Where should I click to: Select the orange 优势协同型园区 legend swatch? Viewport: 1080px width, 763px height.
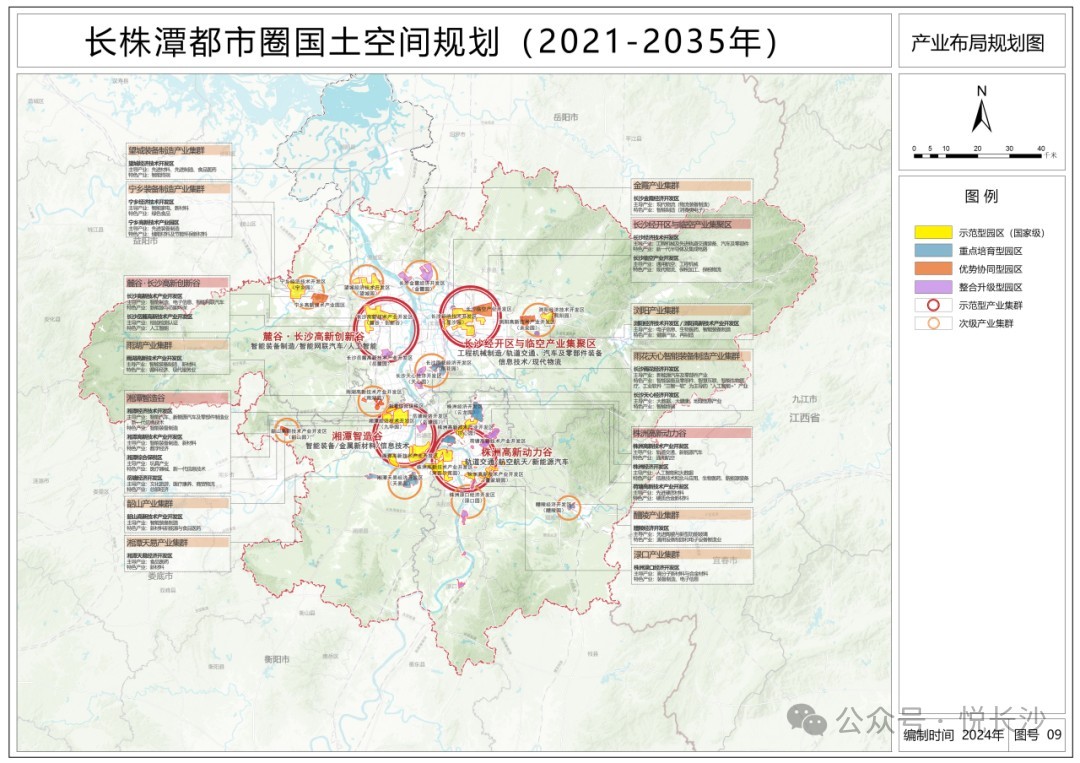coord(933,269)
